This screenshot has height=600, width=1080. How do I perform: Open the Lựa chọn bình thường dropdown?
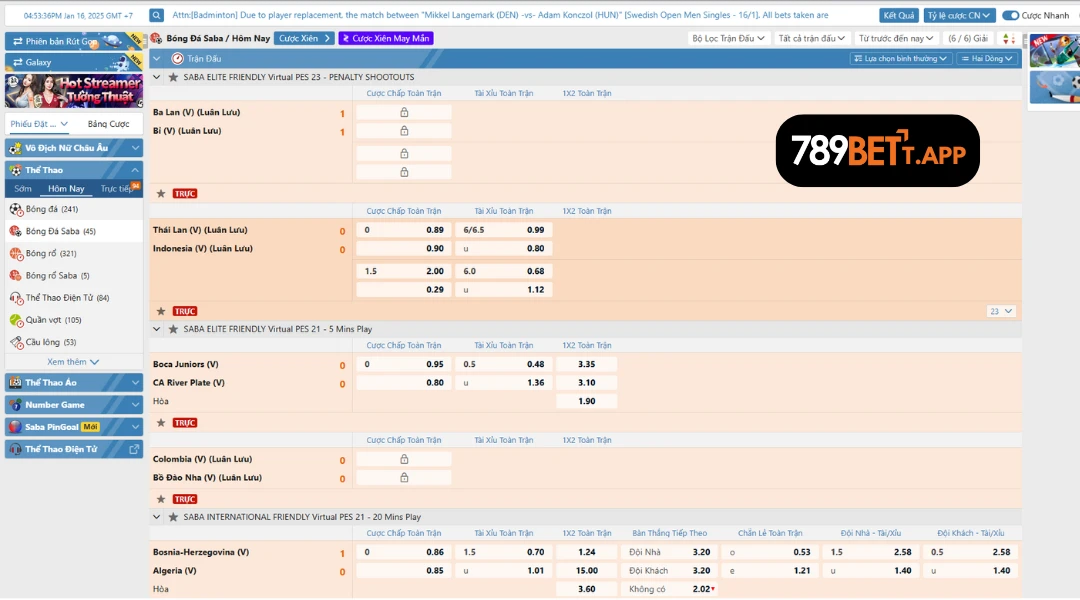pyautogui.click(x=900, y=59)
